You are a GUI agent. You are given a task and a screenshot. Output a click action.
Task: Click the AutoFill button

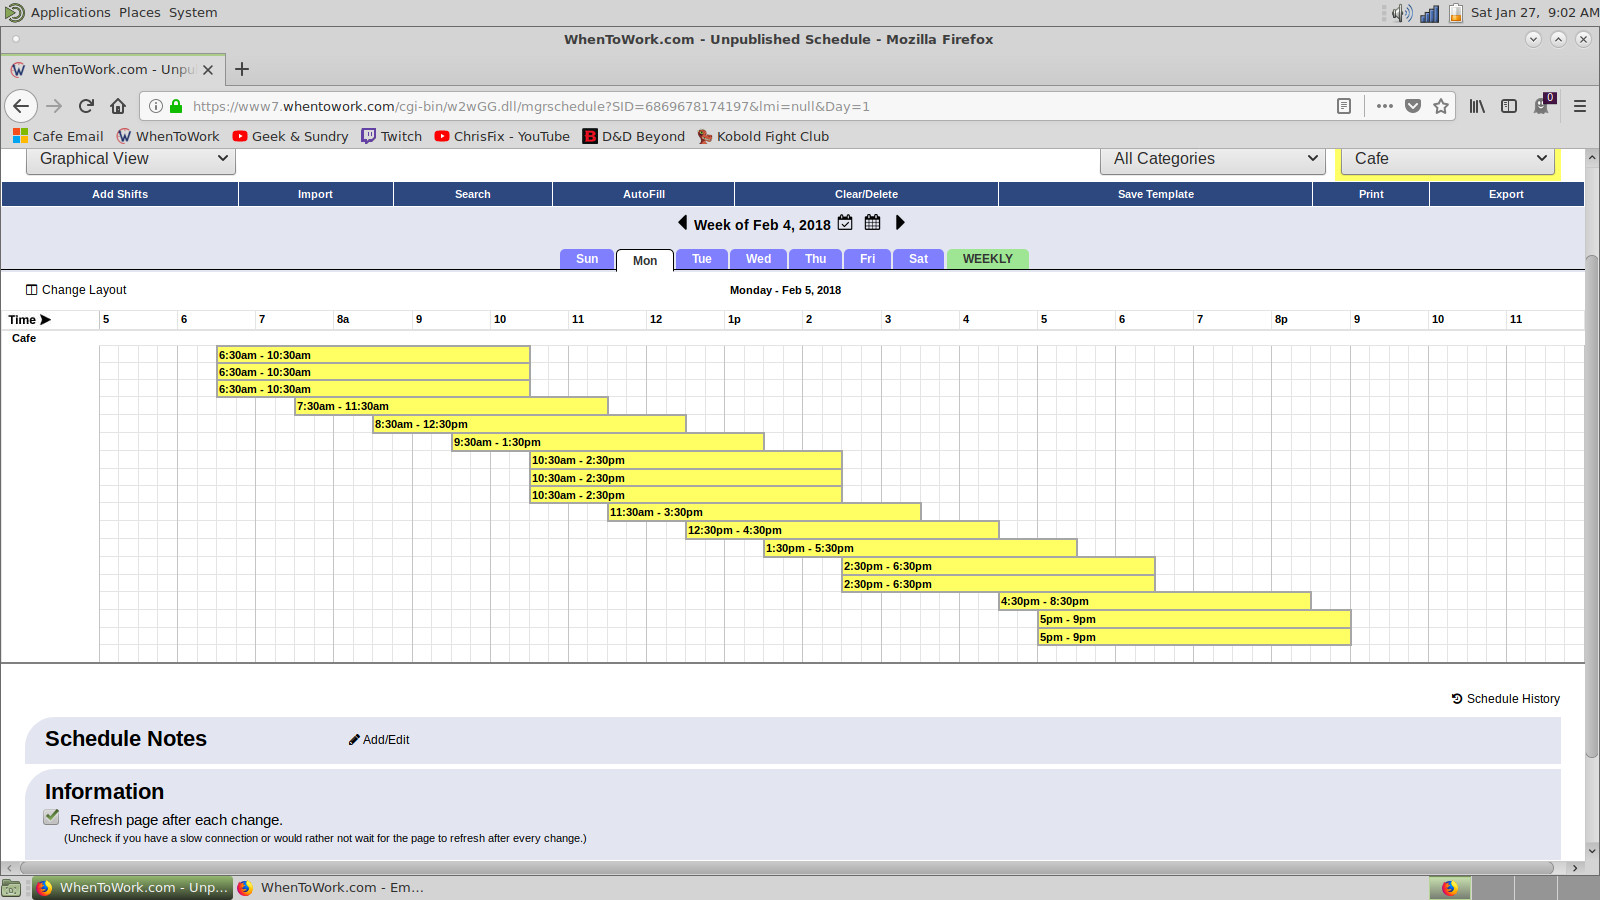coord(644,194)
